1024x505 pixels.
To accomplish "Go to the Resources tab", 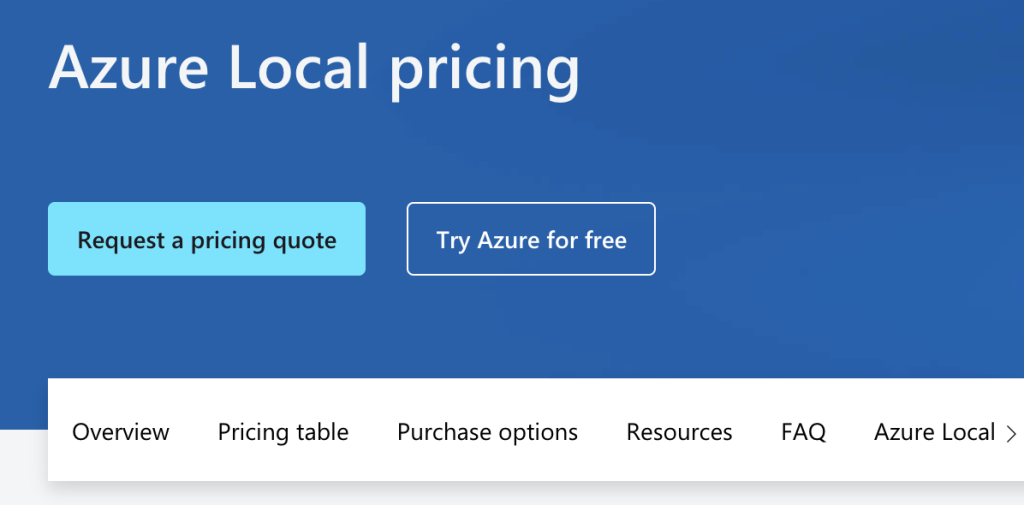I will 679,432.
